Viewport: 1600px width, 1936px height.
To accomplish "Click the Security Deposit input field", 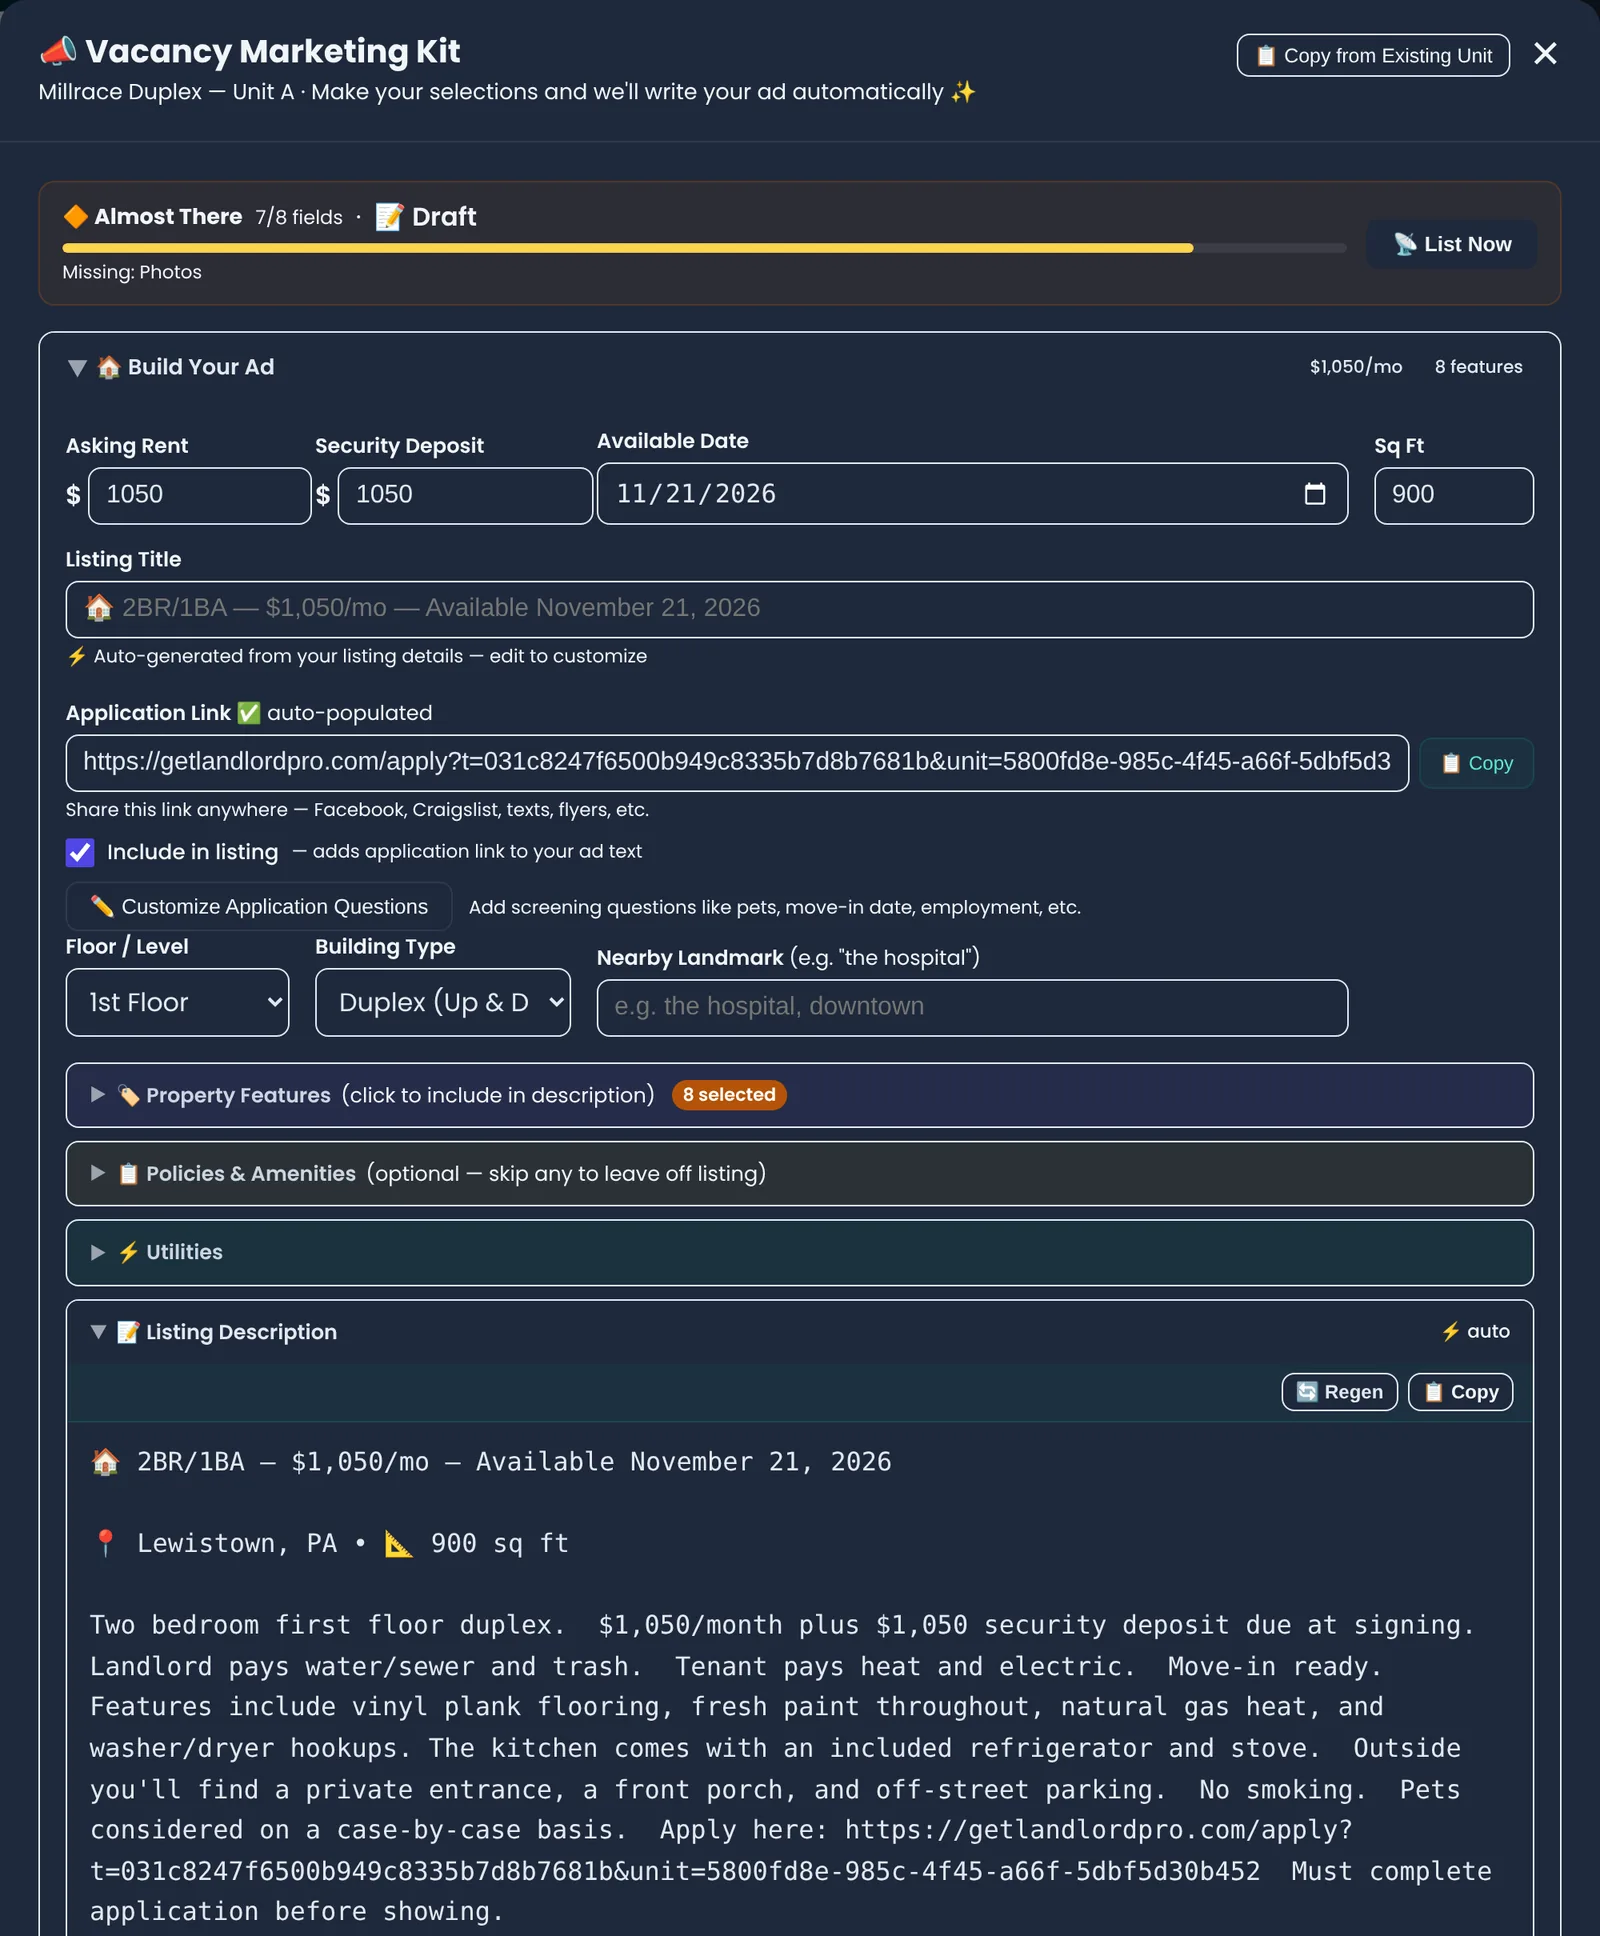I will click(x=465, y=495).
